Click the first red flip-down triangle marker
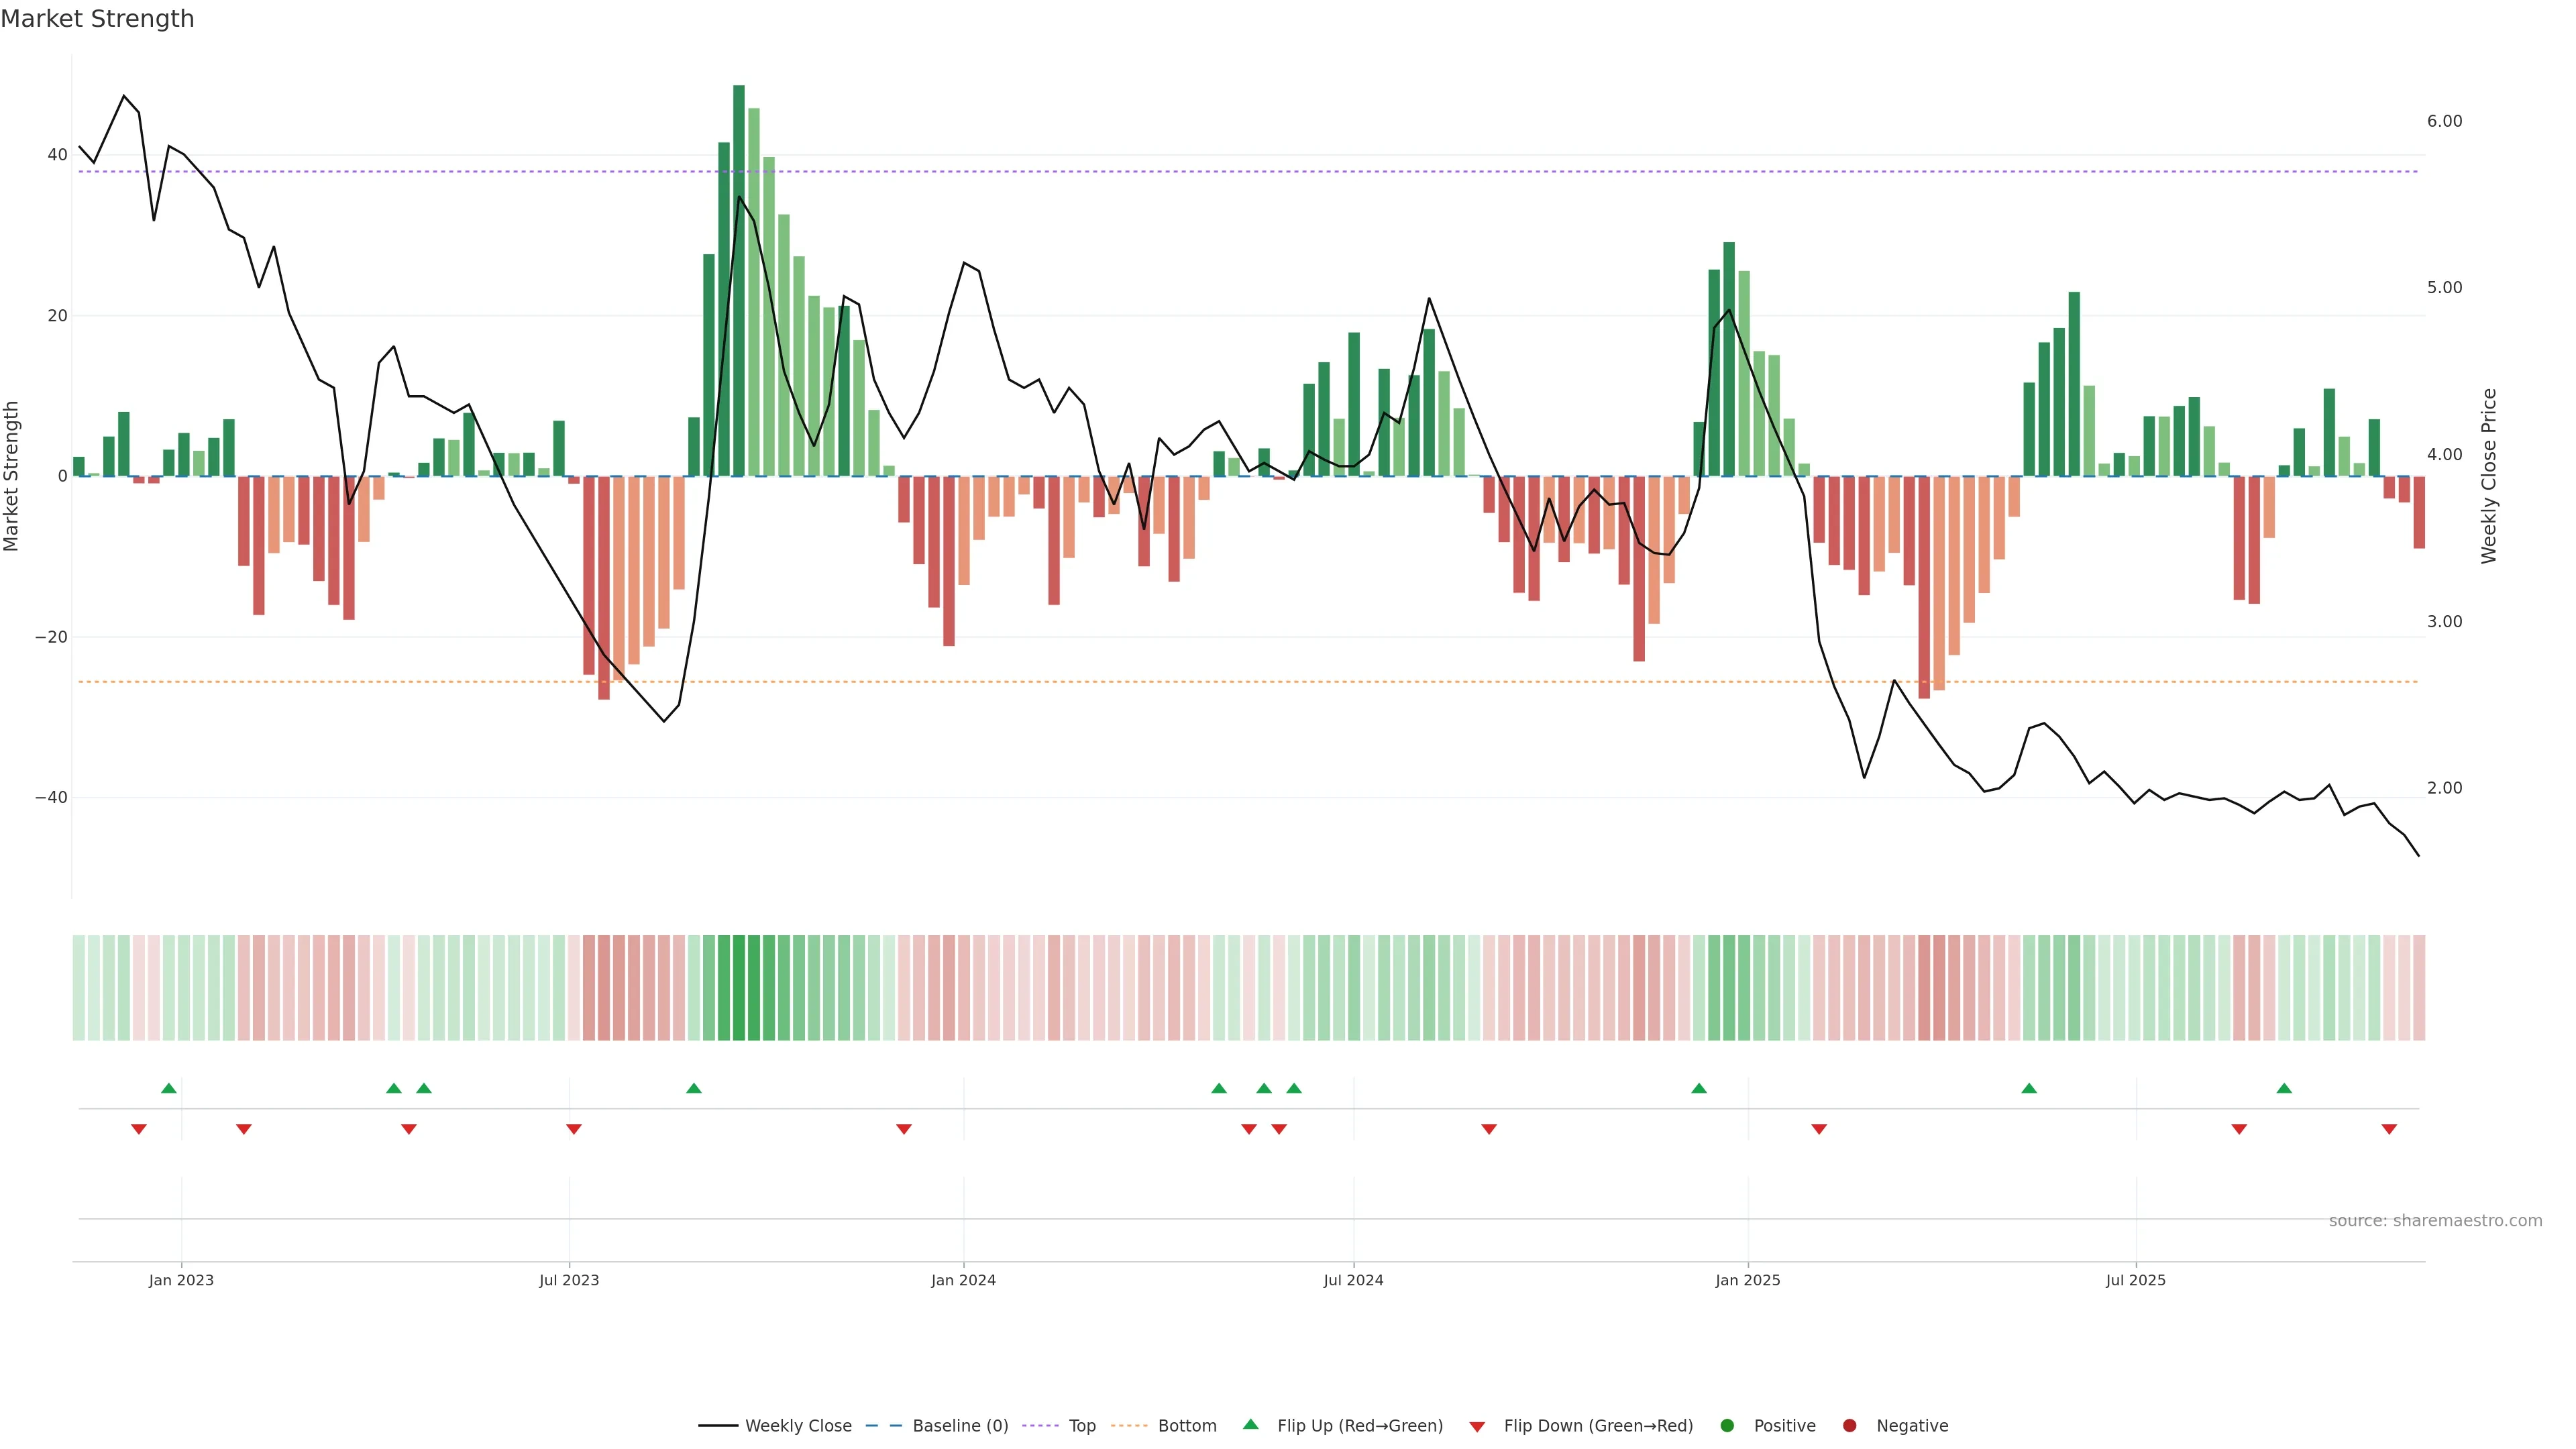 click(139, 1129)
